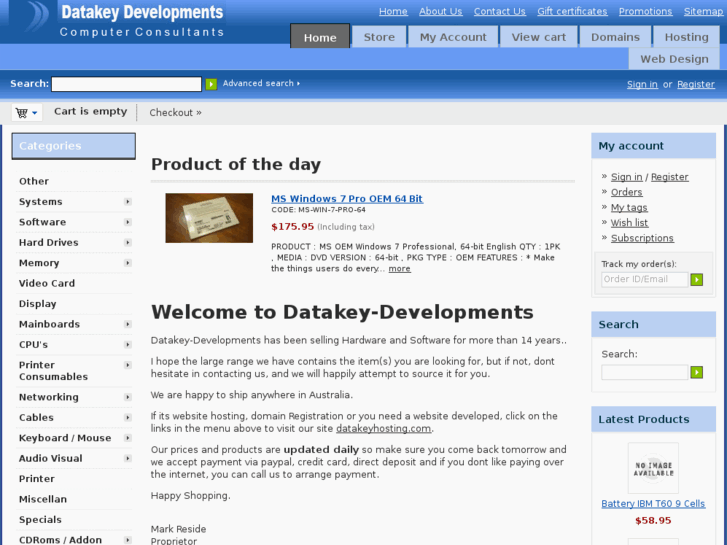Expand the Keyboard / Mouse category arrow
The height and width of the screenshot is (545, 727).
pyautogui.click(x=128, y=438)
